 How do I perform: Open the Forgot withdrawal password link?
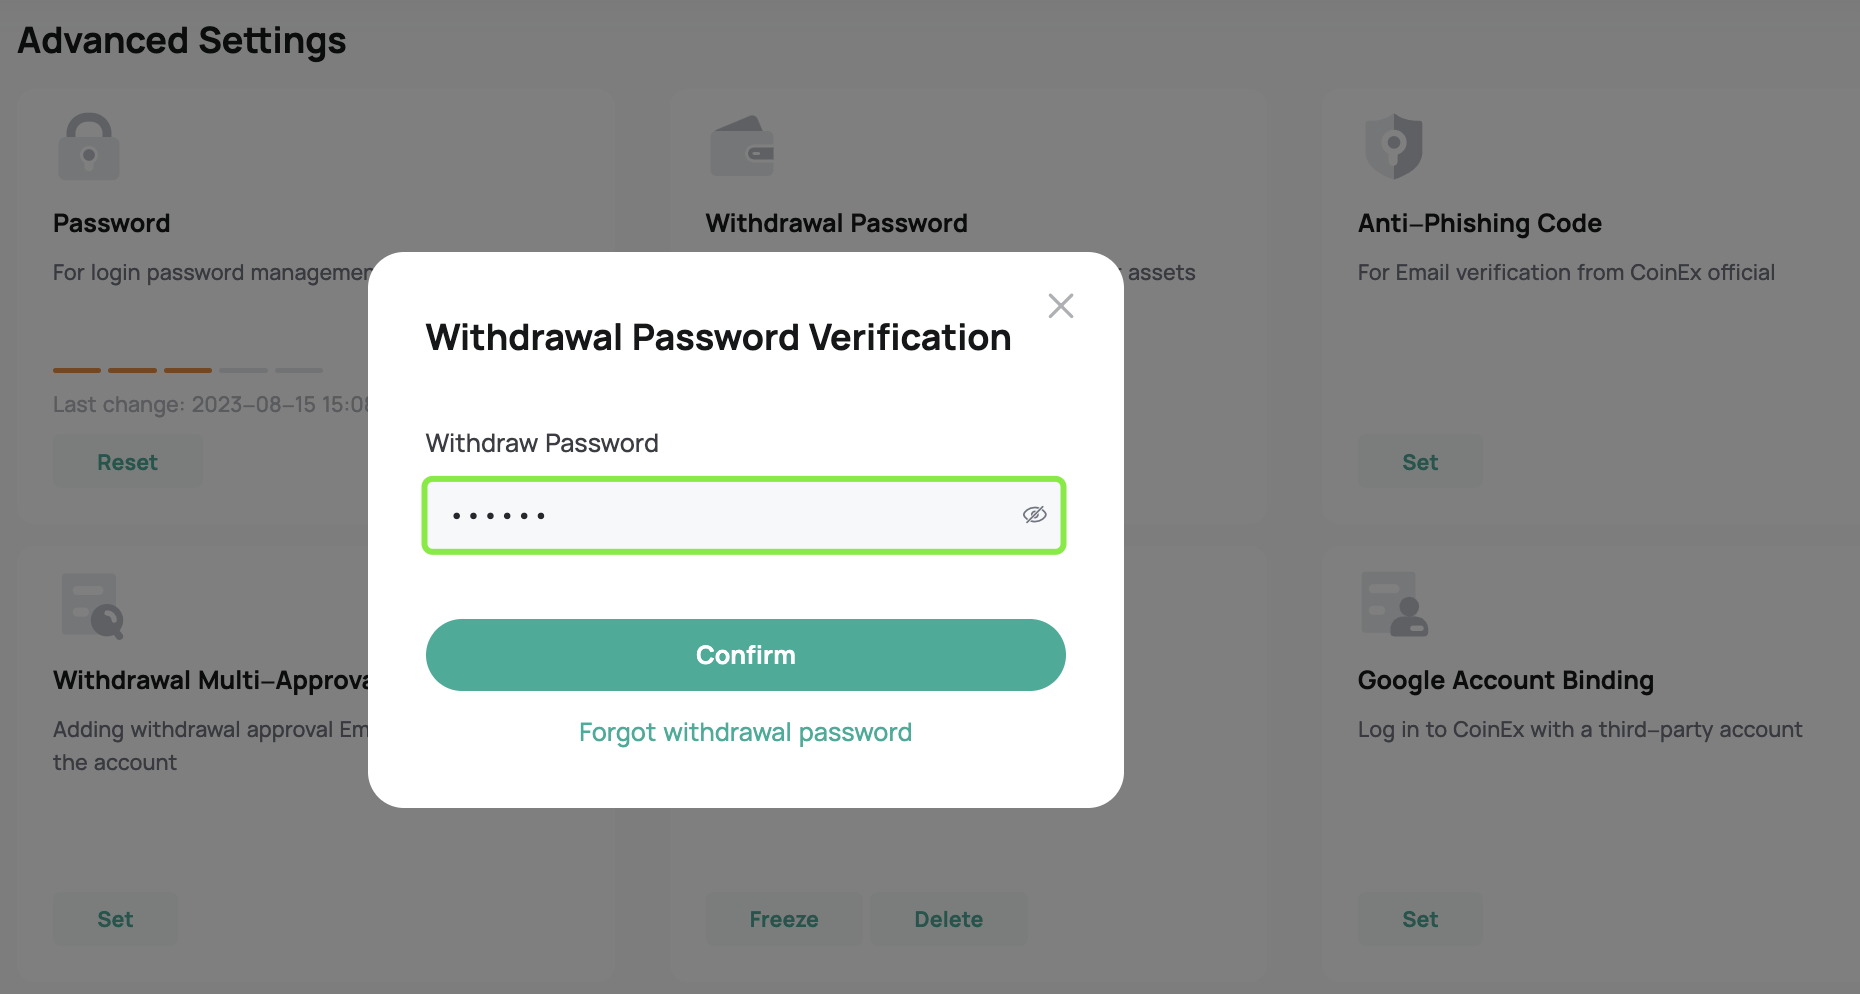(x=745, y=732)
